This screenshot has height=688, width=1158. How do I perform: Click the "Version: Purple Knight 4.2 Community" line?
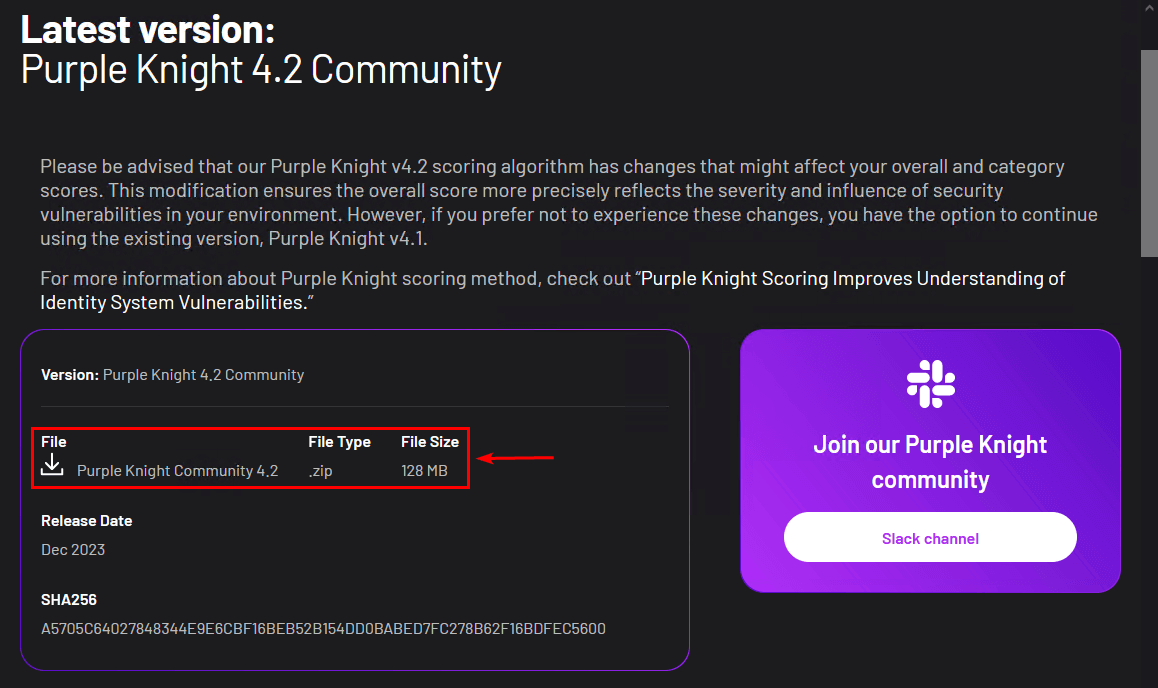(x=172, y=375)
